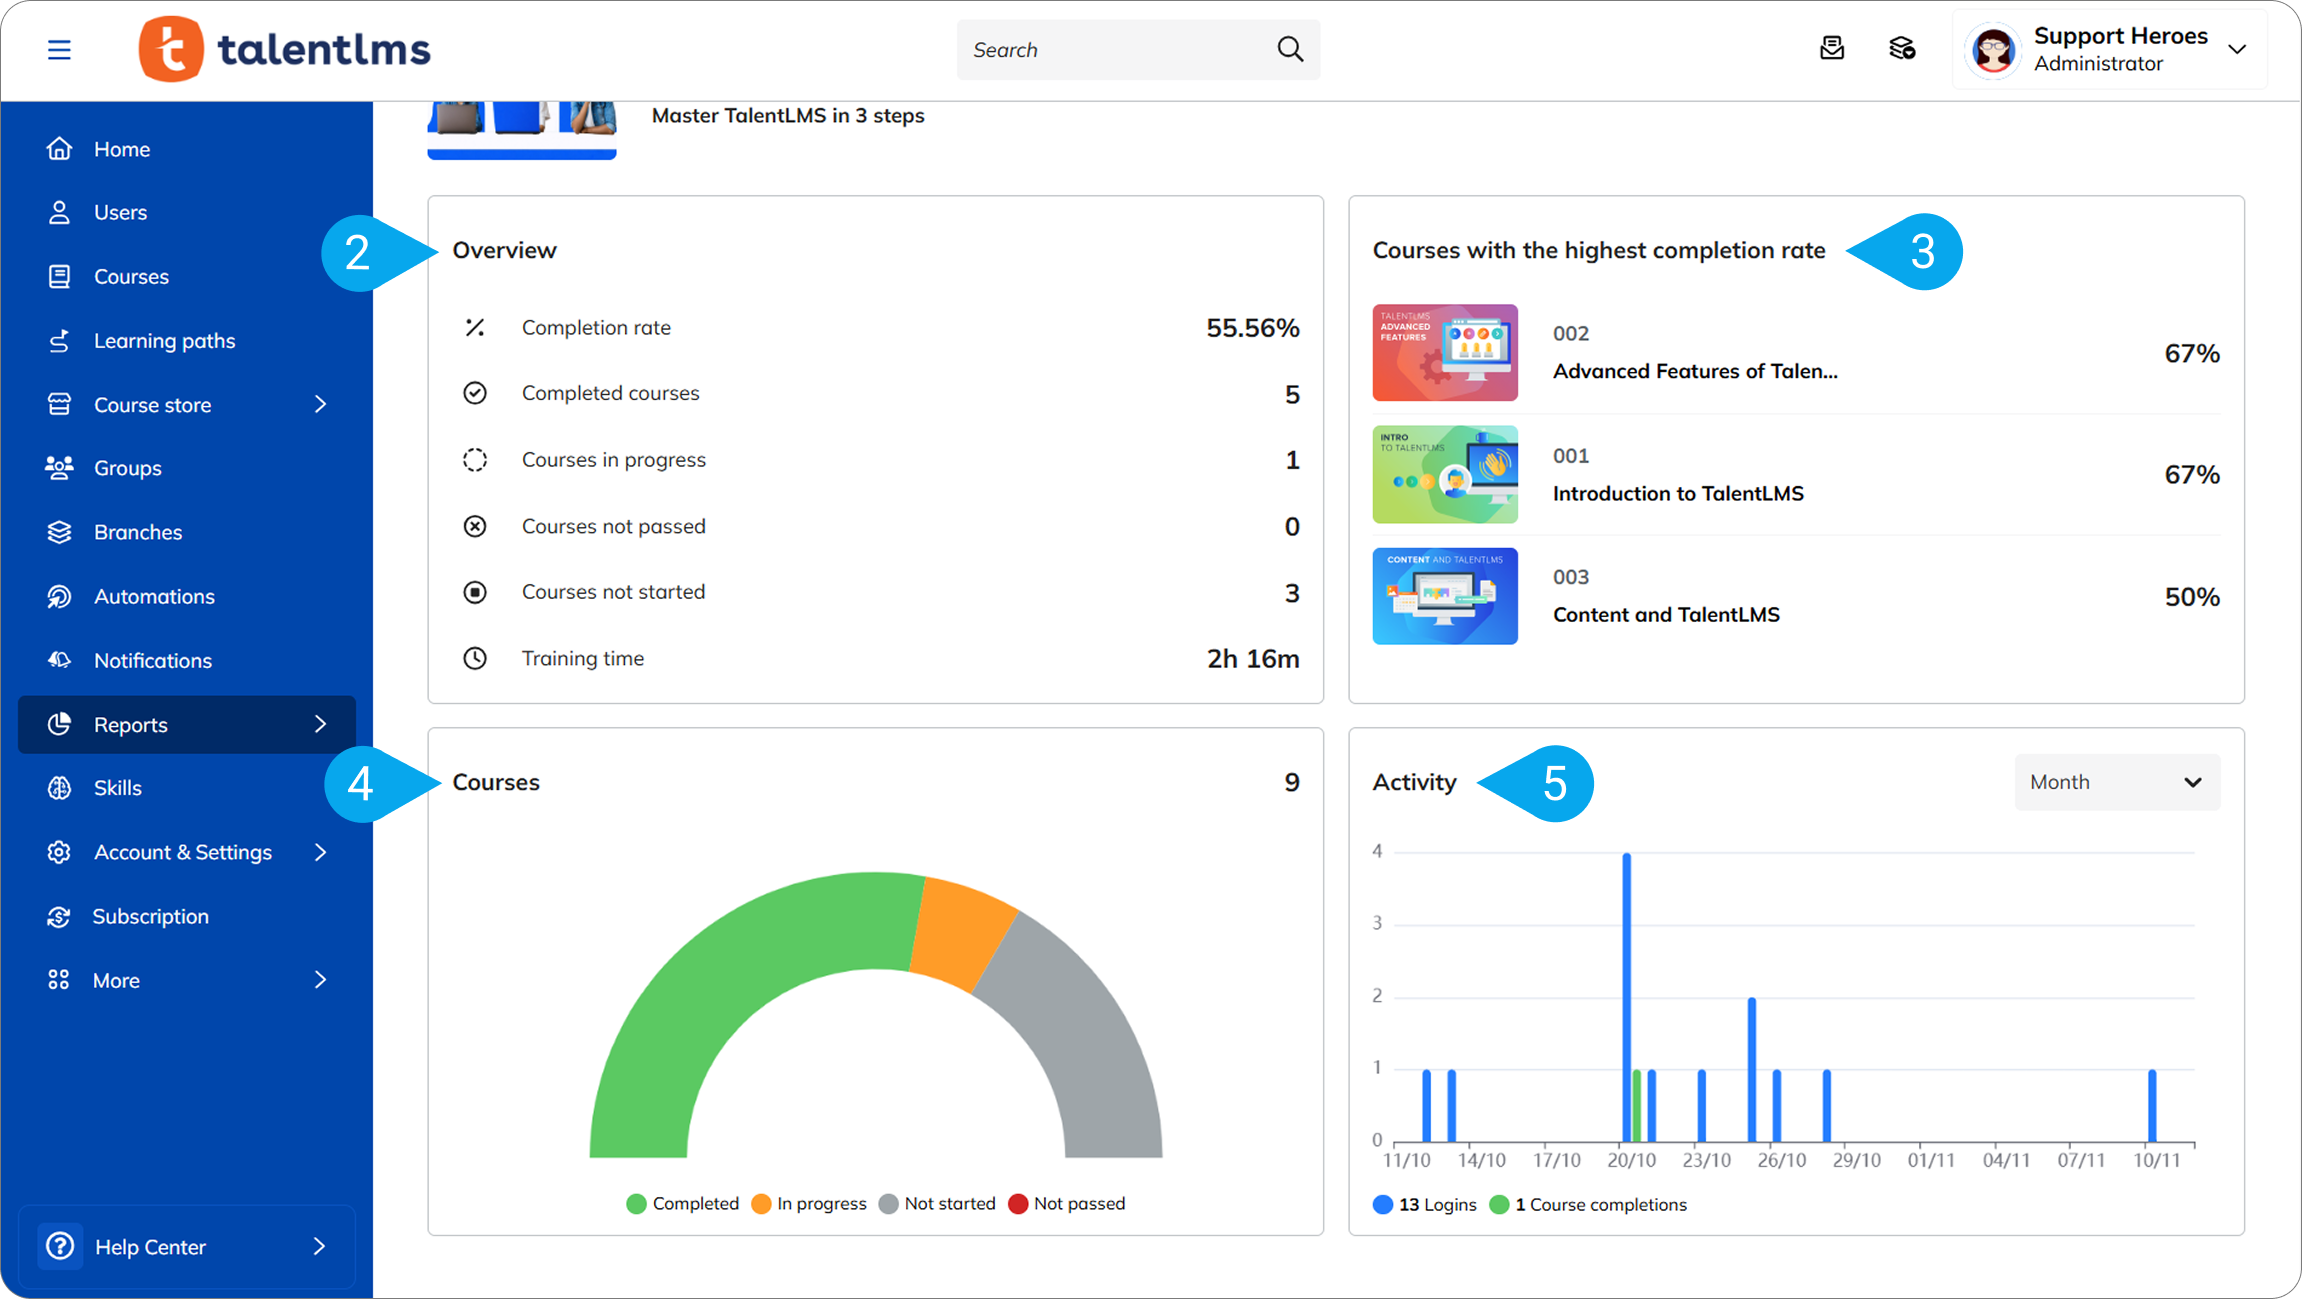
Task: Toggle the 13 Logins legend item
Action: point(1425,1204)
